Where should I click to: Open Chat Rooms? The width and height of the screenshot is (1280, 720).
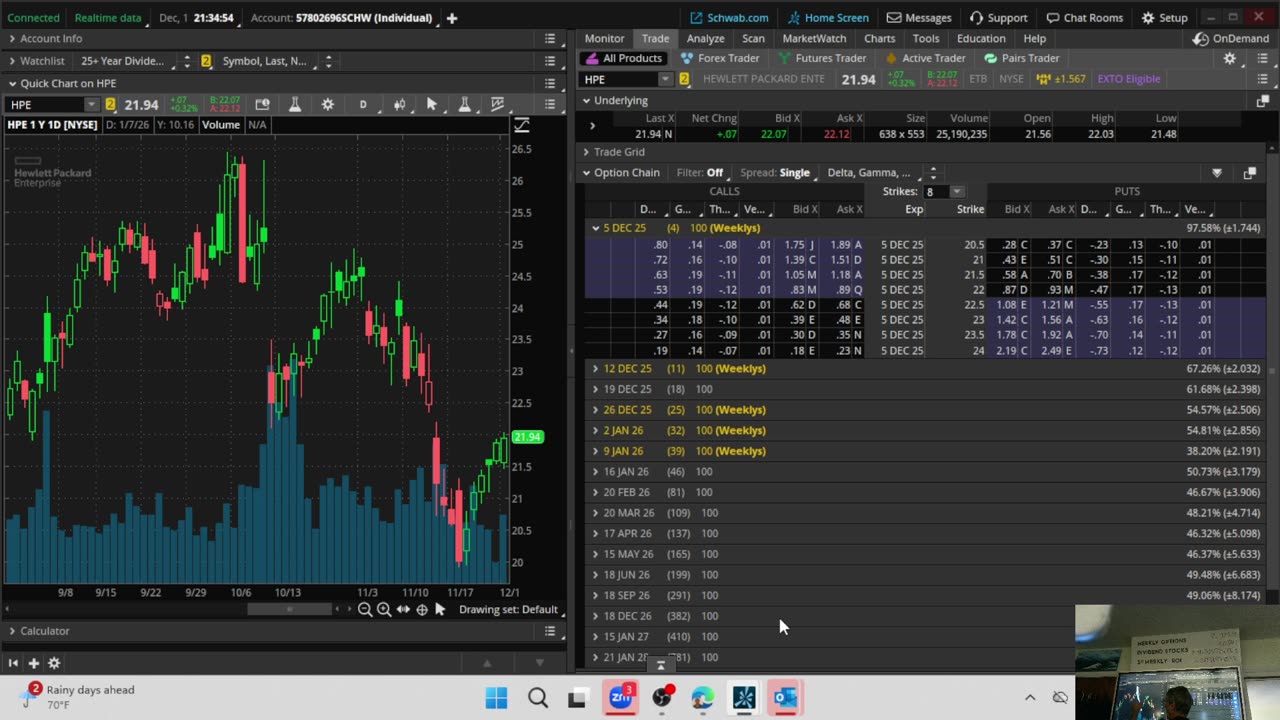[1087, 18]
